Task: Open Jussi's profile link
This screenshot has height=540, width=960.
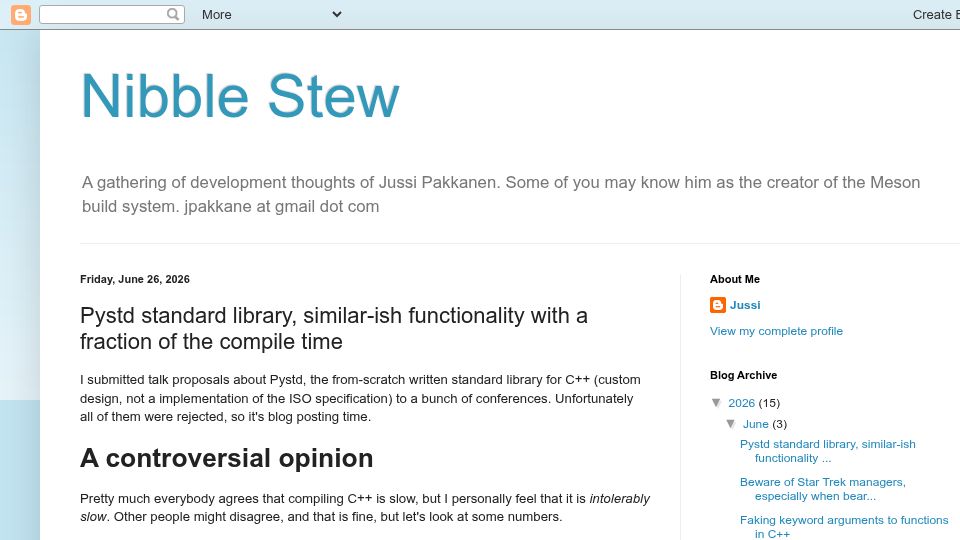Action: pos(745,305)
